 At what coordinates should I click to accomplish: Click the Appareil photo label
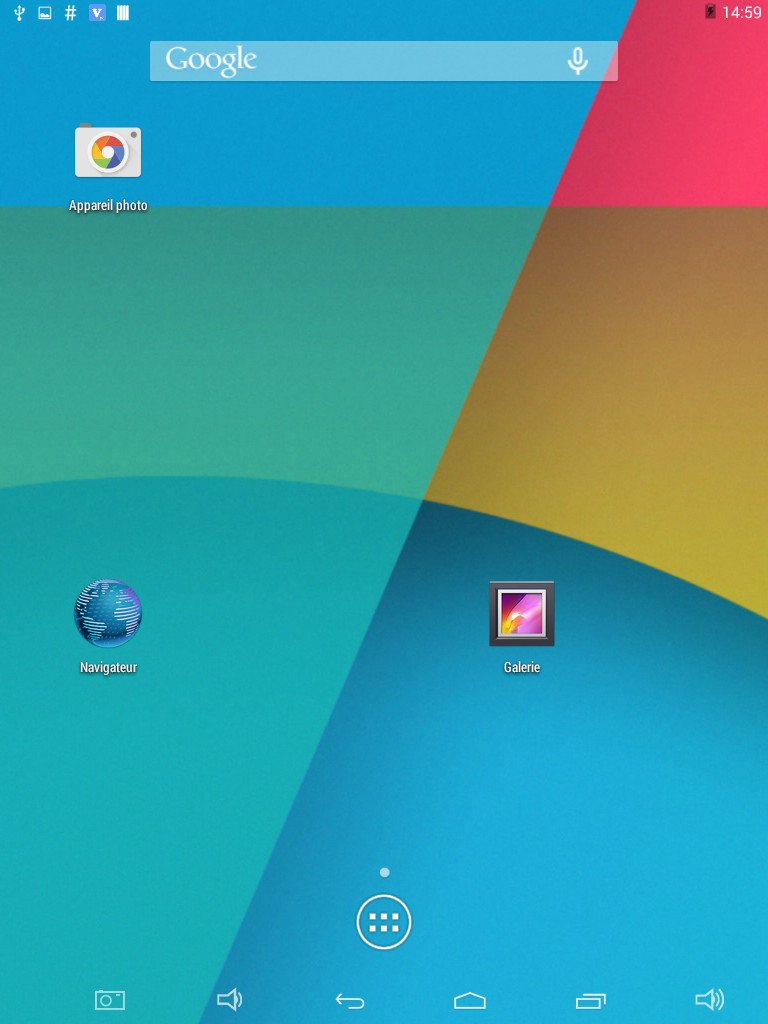pos(108,205)
